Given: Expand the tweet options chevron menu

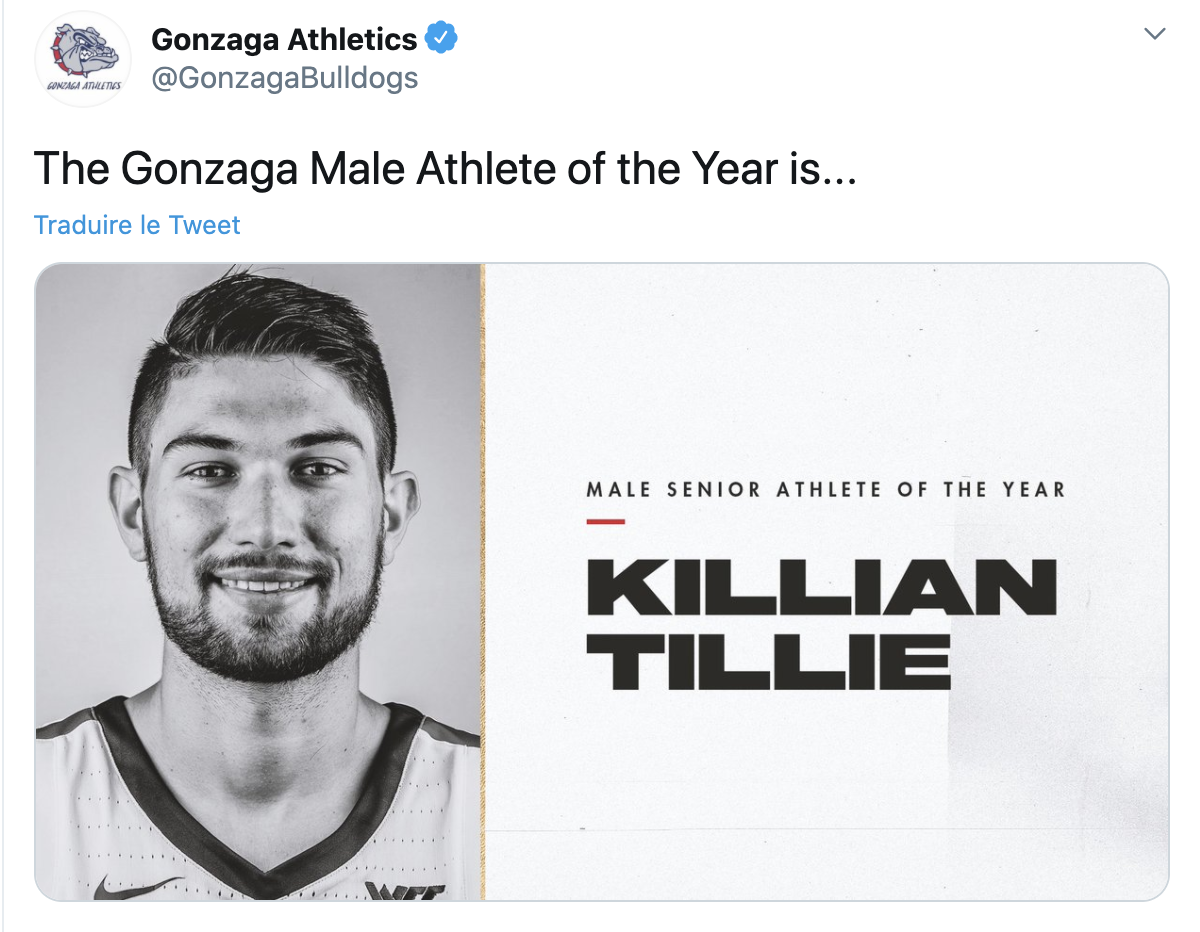Looking at the screenshot, I should 1155,34.
